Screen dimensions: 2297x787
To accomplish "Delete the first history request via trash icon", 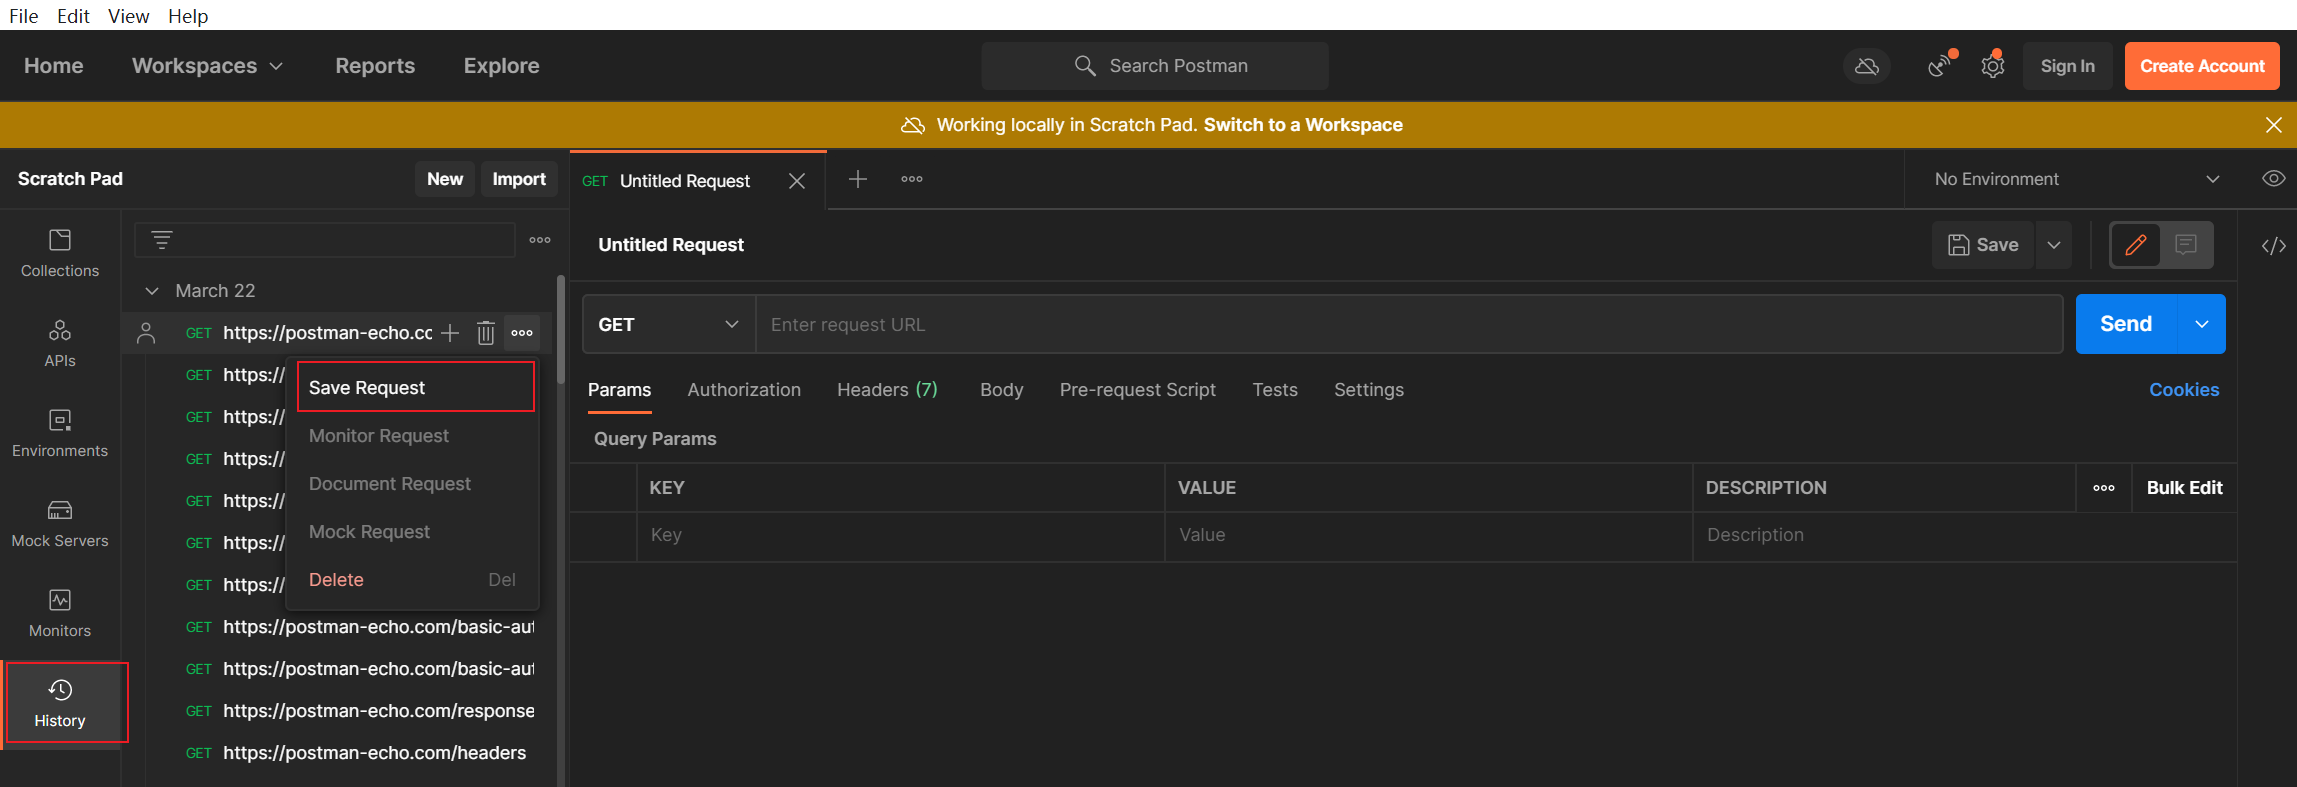I will coord(486,333).
